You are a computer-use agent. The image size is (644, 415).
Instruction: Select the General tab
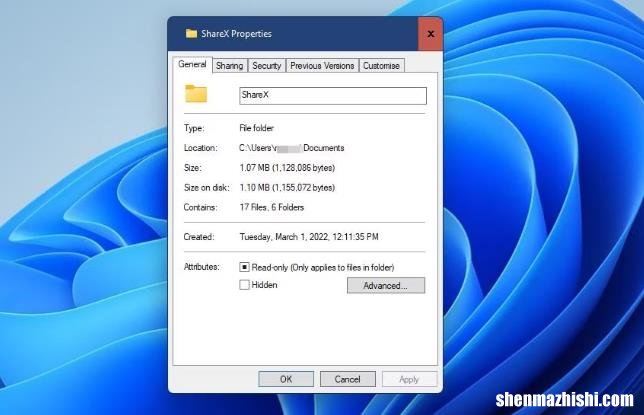[x=192, y=65]
